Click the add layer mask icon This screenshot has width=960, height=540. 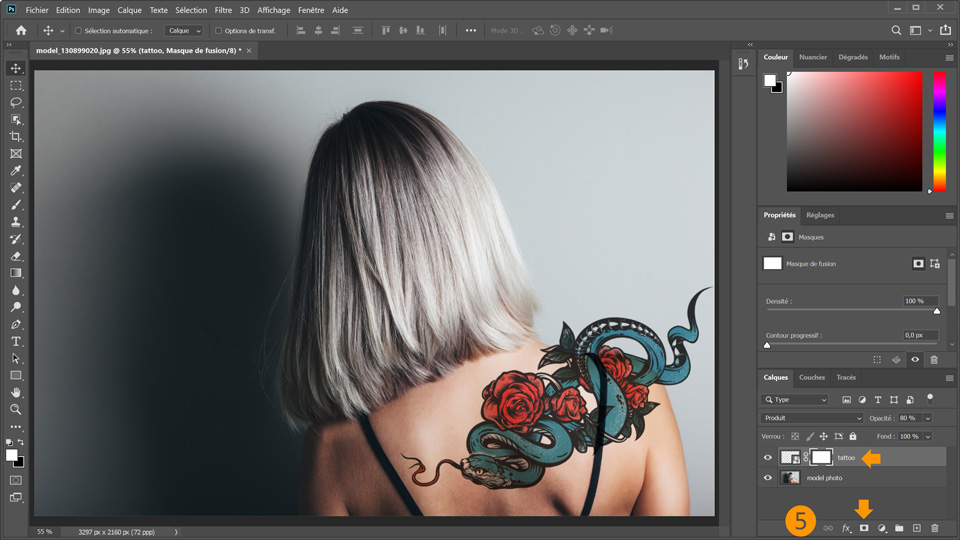tap(864, 528)
